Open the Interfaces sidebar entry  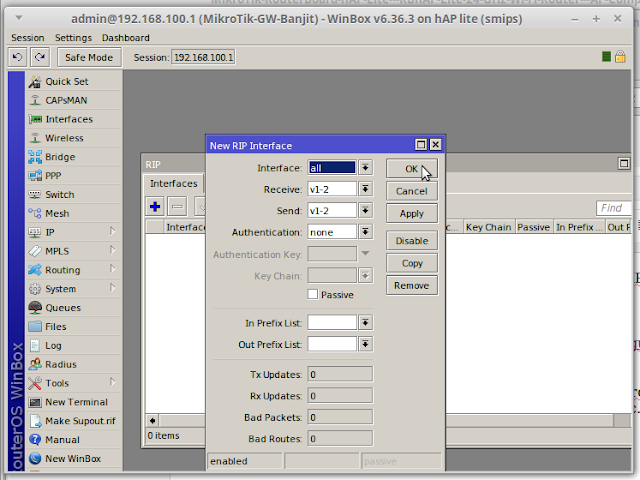[x=74, y=119]
